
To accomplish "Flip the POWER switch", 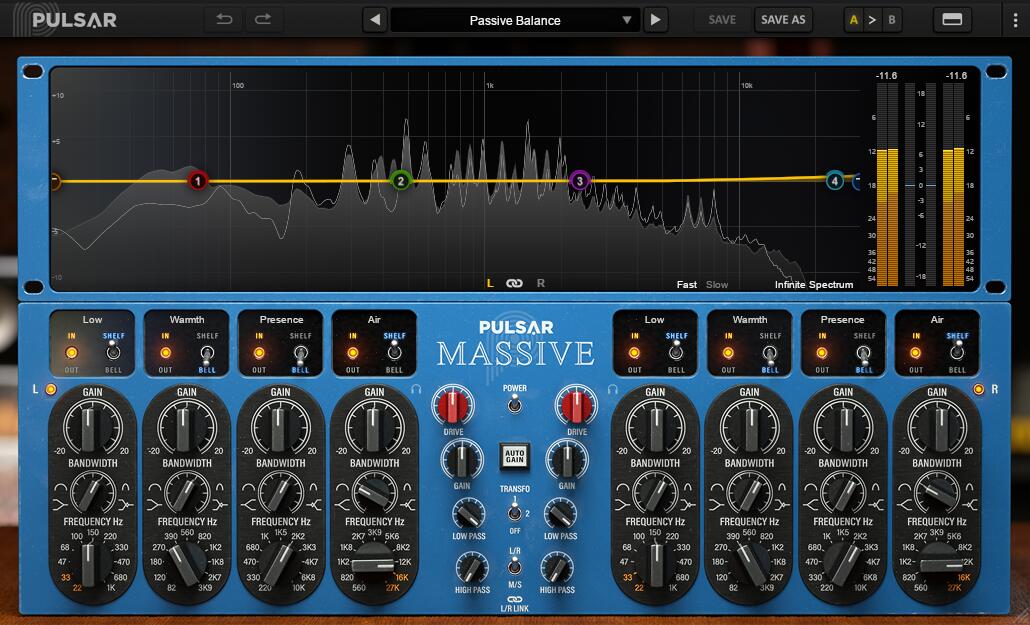I will click(x=514, y=404).
